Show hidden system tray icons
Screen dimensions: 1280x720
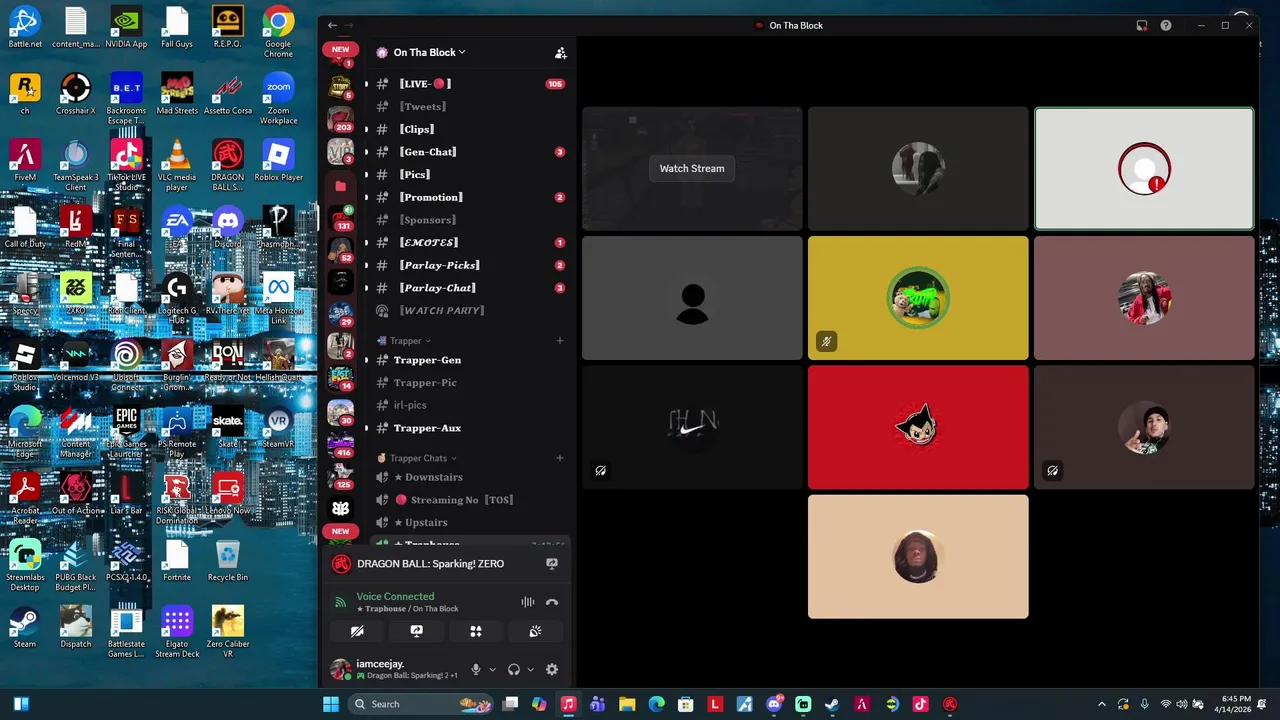[x=1102, y=704]
